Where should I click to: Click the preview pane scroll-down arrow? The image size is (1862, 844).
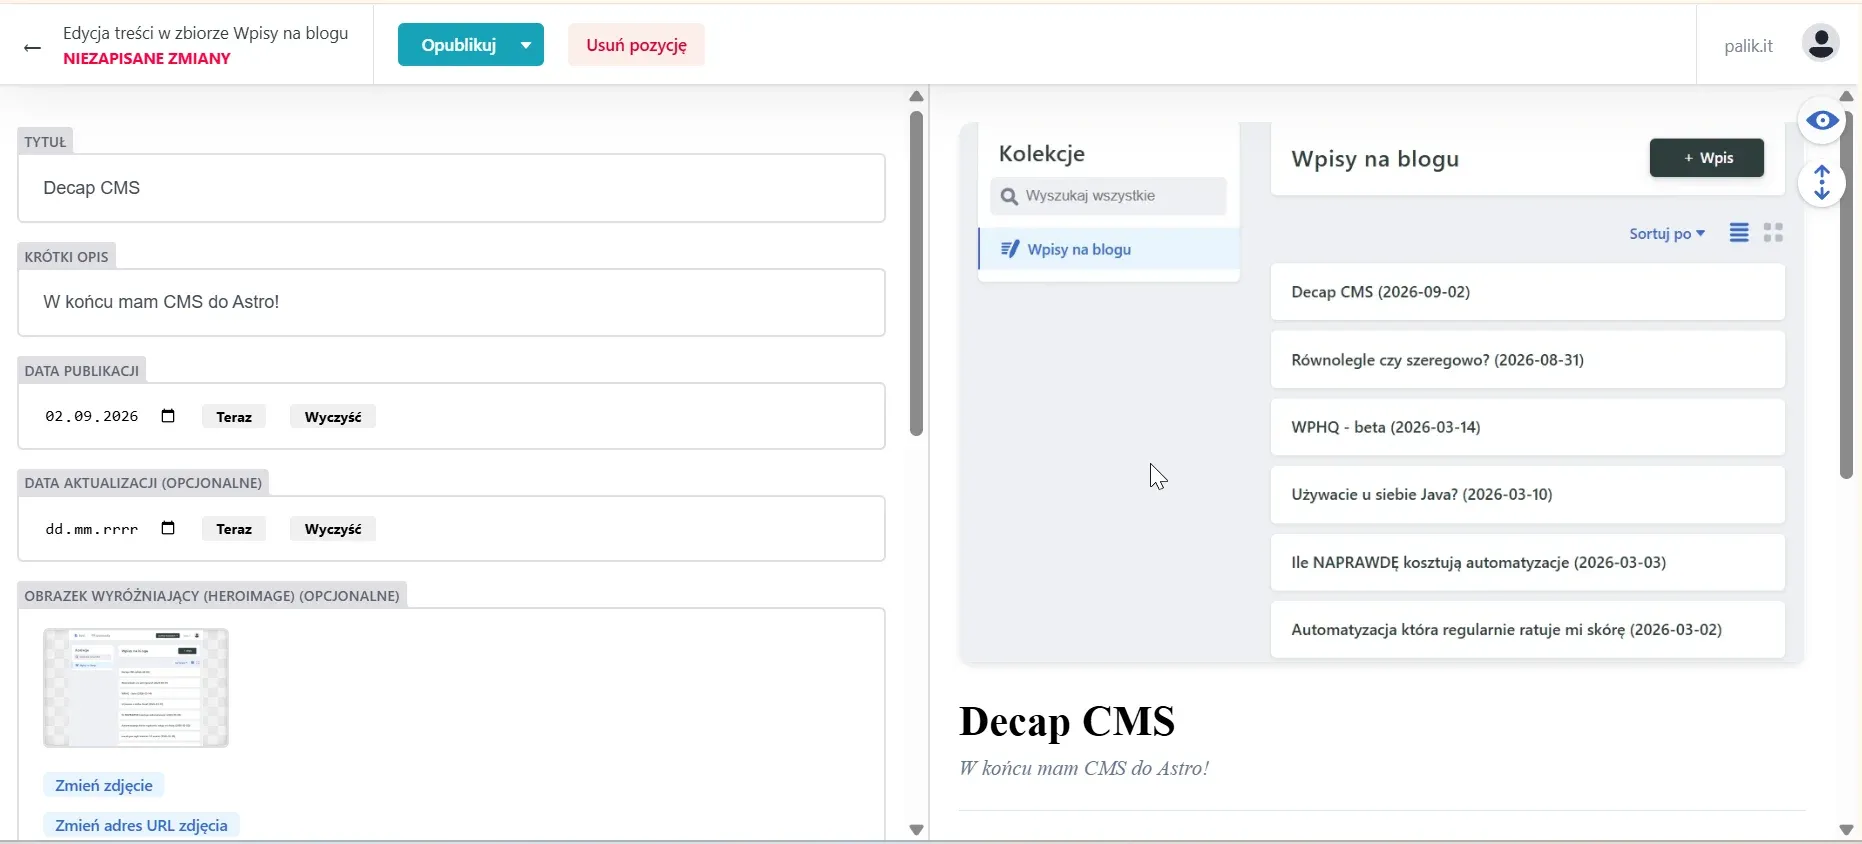(x=1846, y=830)
